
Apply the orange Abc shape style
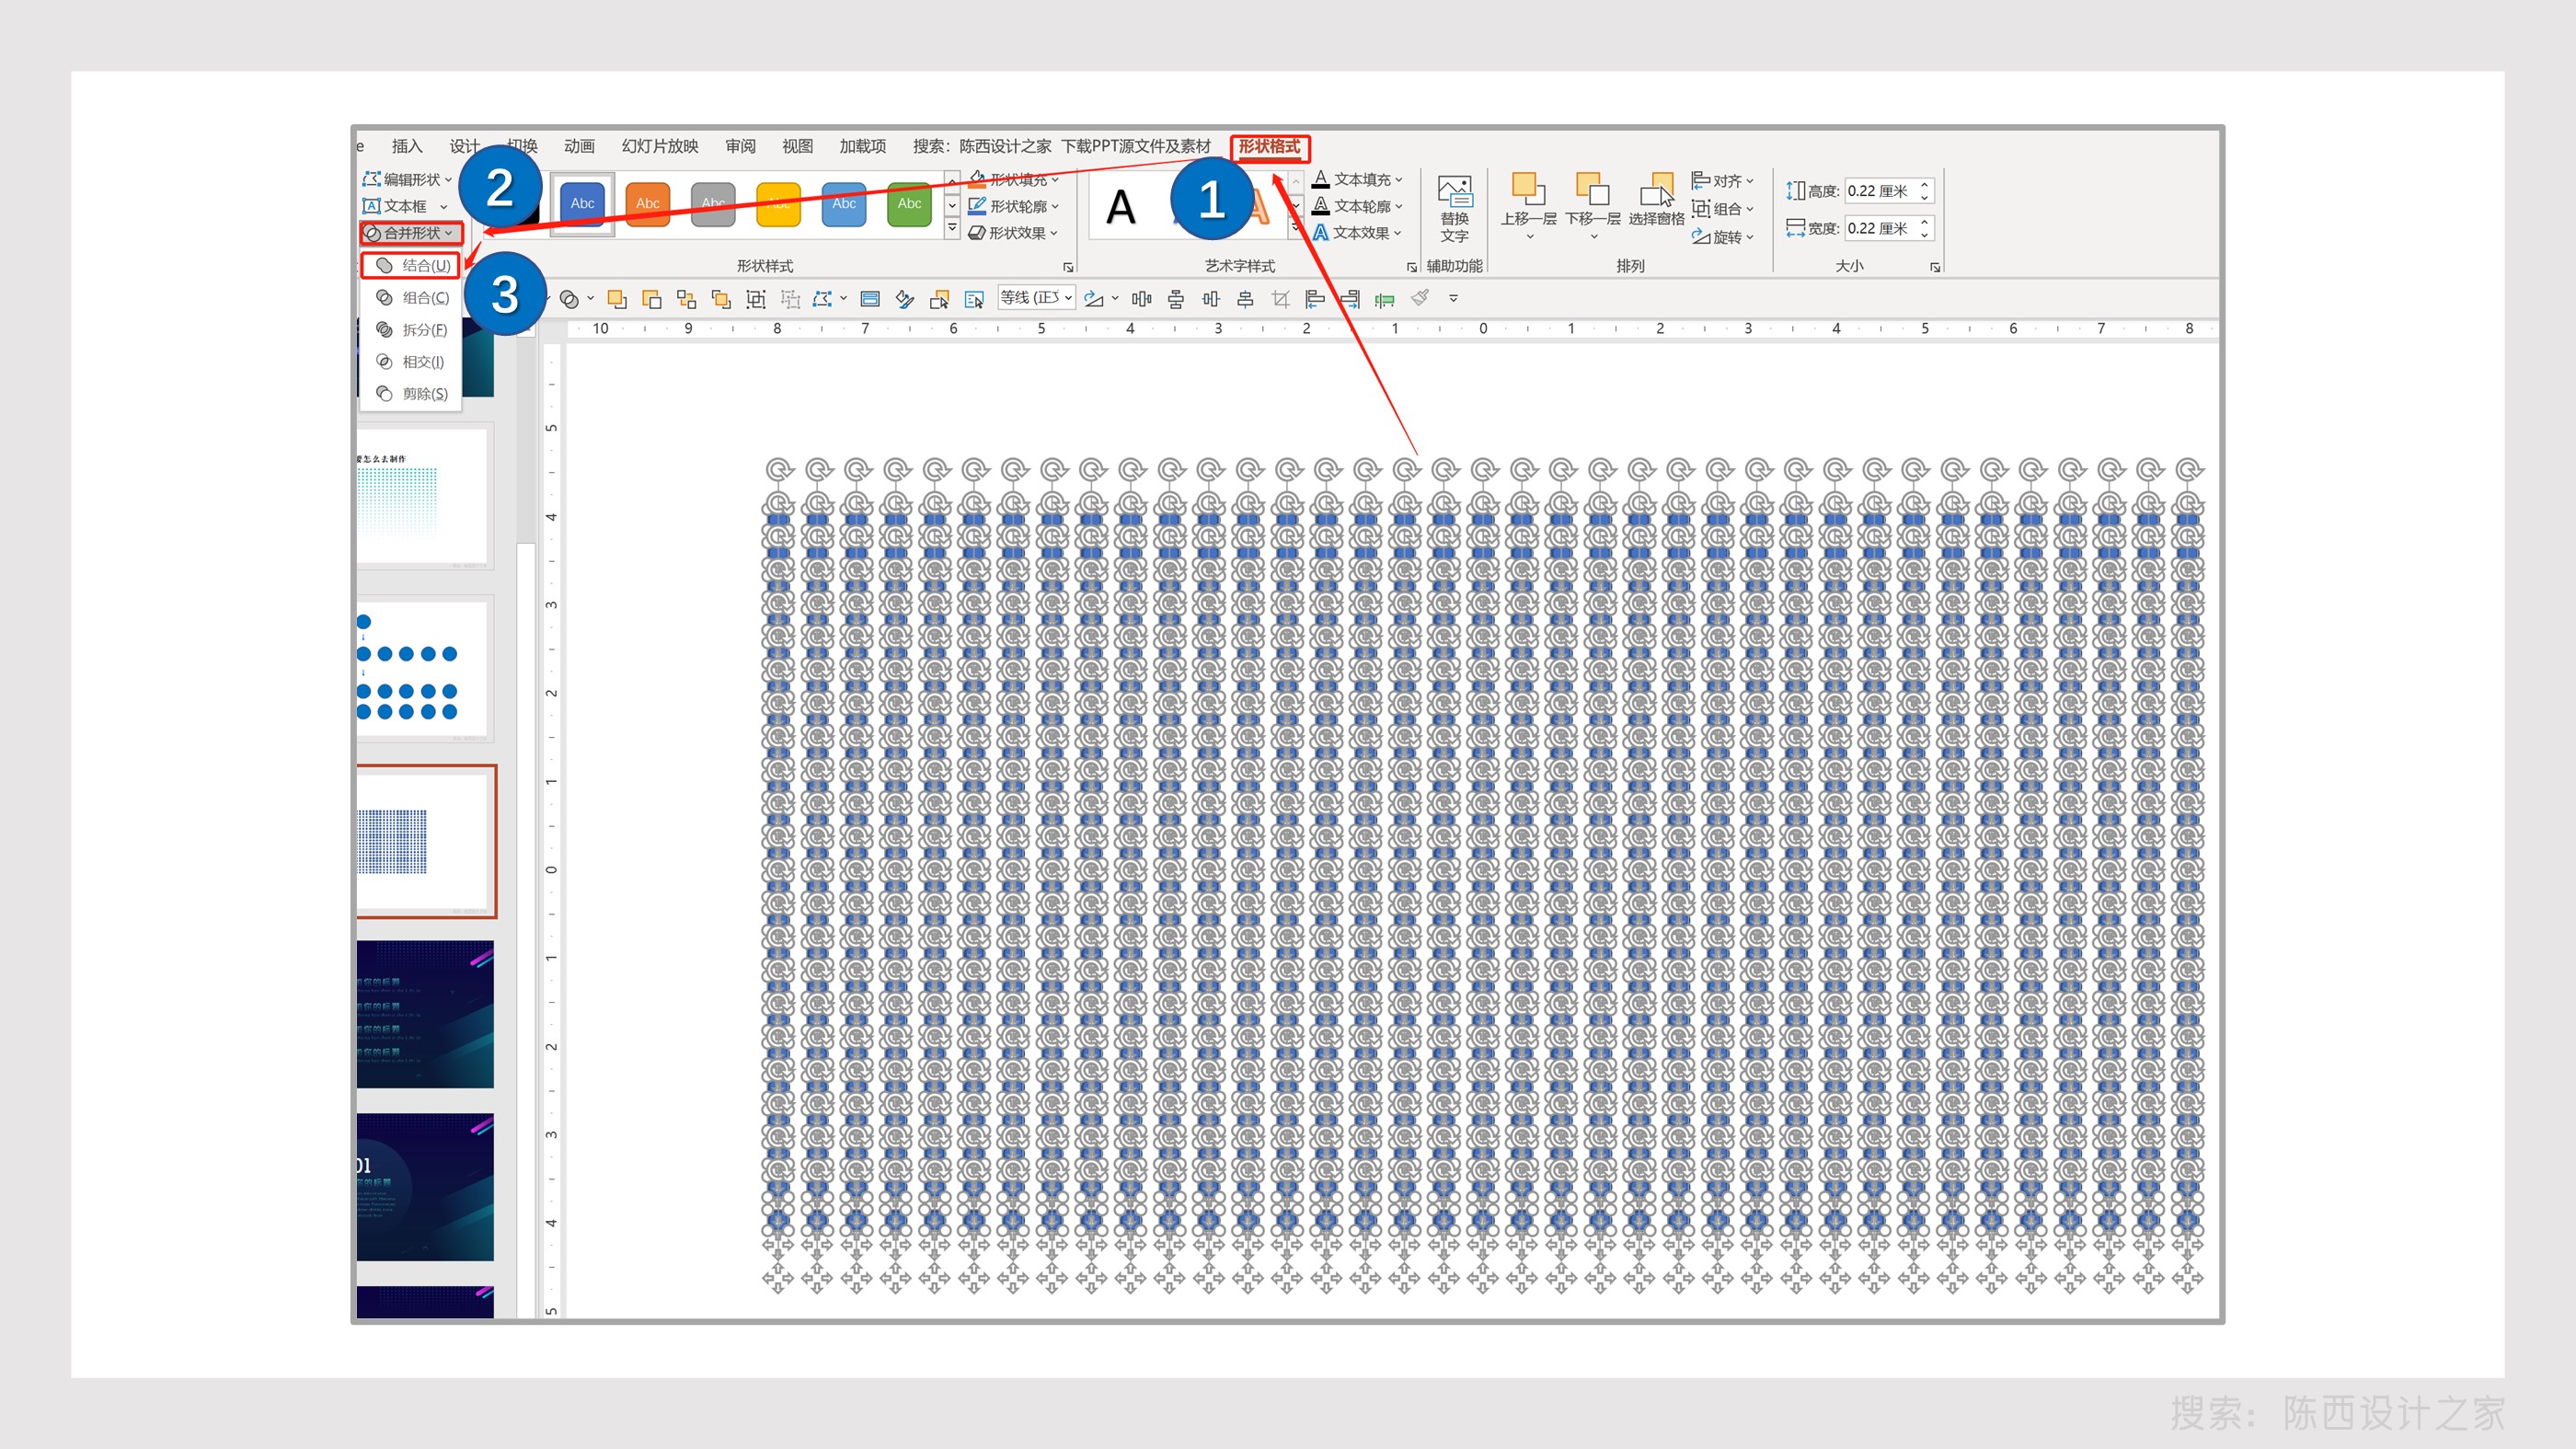tap(648, 204)
